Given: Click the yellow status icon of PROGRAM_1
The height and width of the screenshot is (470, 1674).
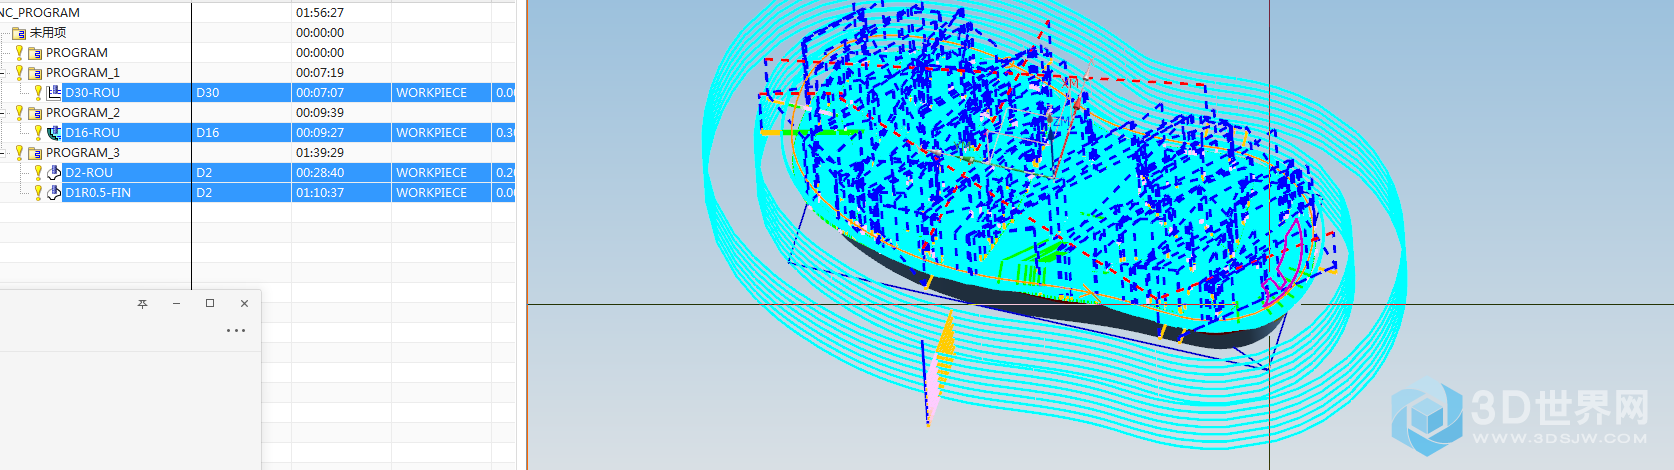Looking at the screenshot, I should point(19,72).
